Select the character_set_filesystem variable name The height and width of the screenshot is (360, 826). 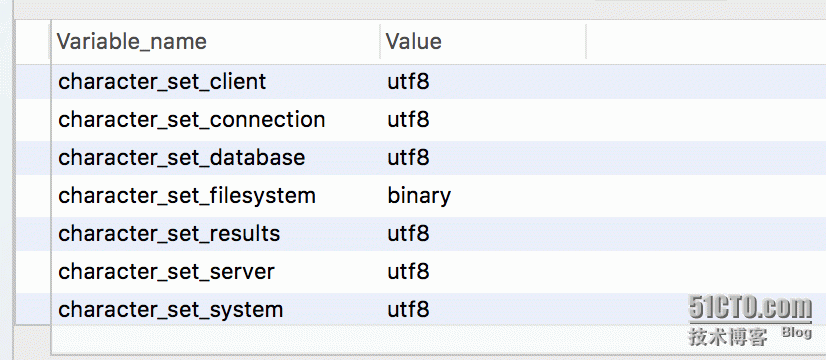click(187, 196)
